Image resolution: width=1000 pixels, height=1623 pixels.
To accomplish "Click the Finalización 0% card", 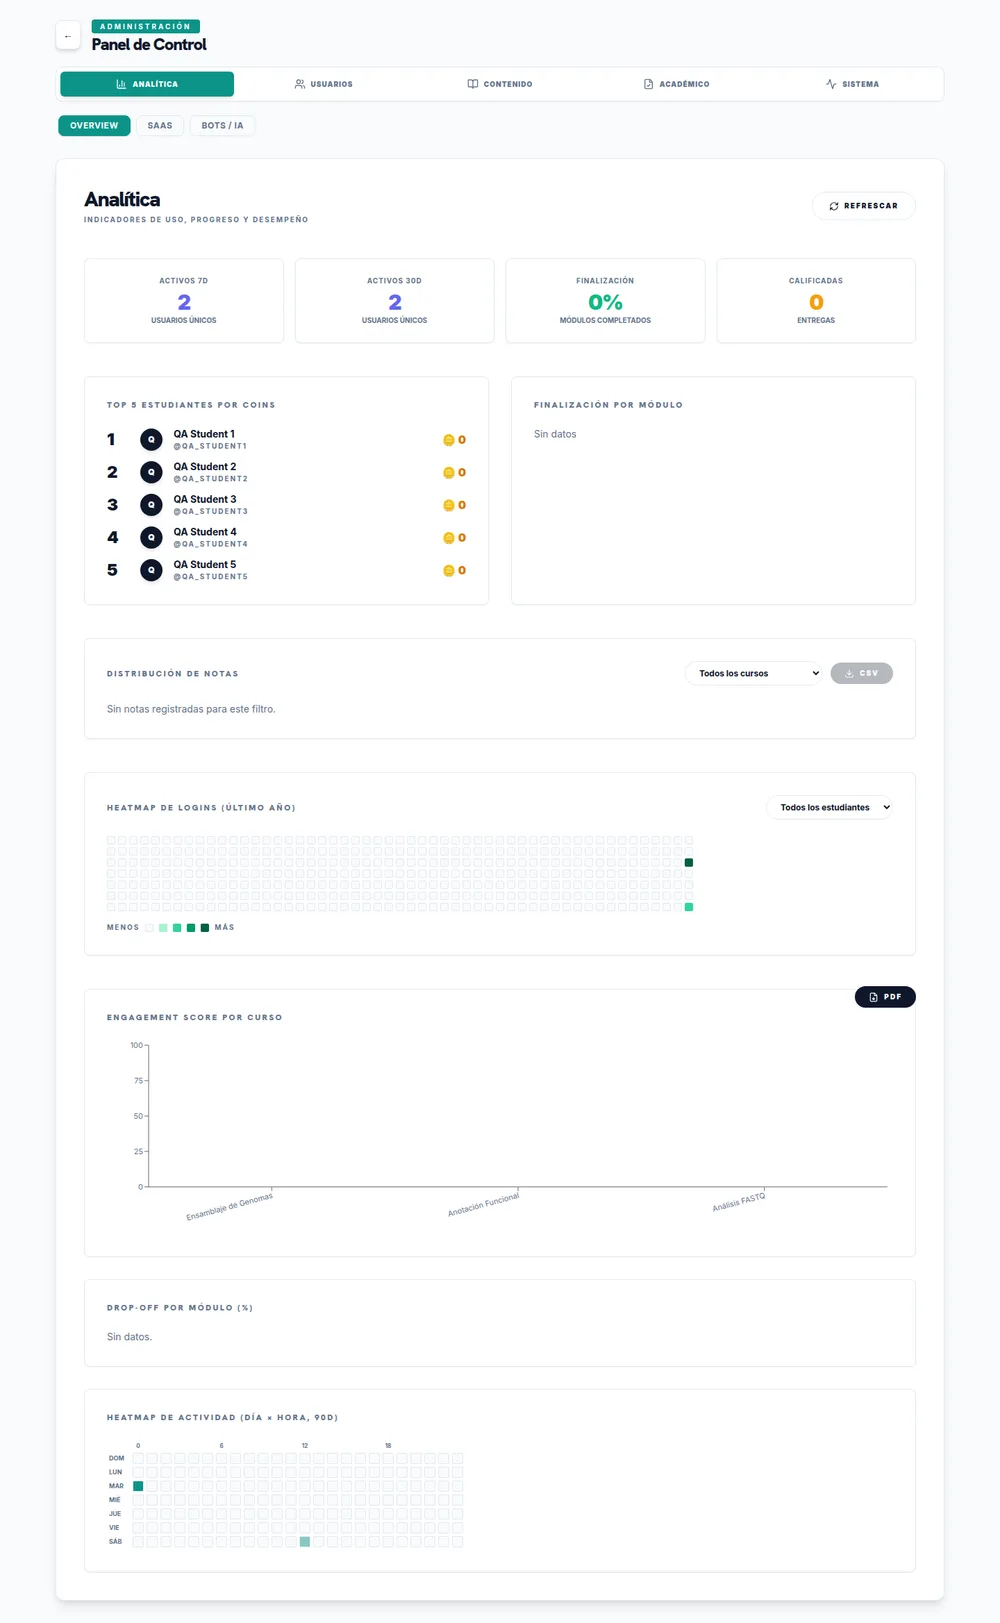I will coord(605,301).
